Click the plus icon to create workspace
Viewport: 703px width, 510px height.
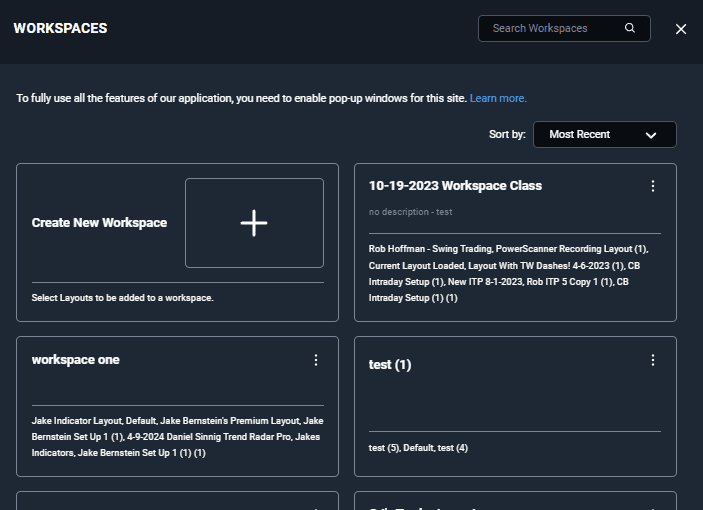tap(254, 223)
